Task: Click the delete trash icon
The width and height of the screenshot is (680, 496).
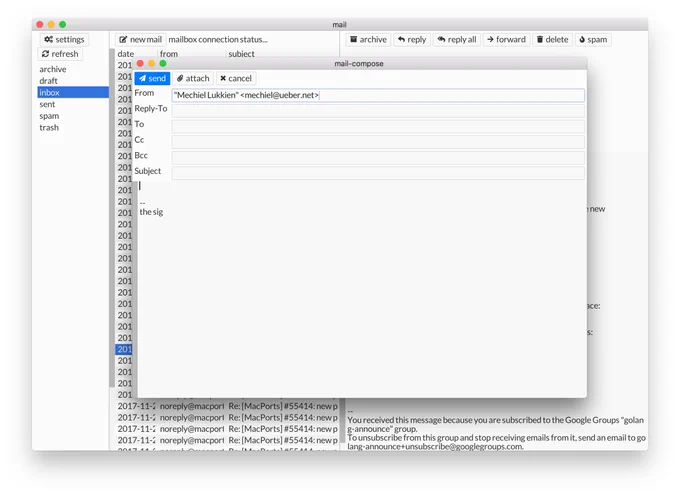Action: point(540,39)
